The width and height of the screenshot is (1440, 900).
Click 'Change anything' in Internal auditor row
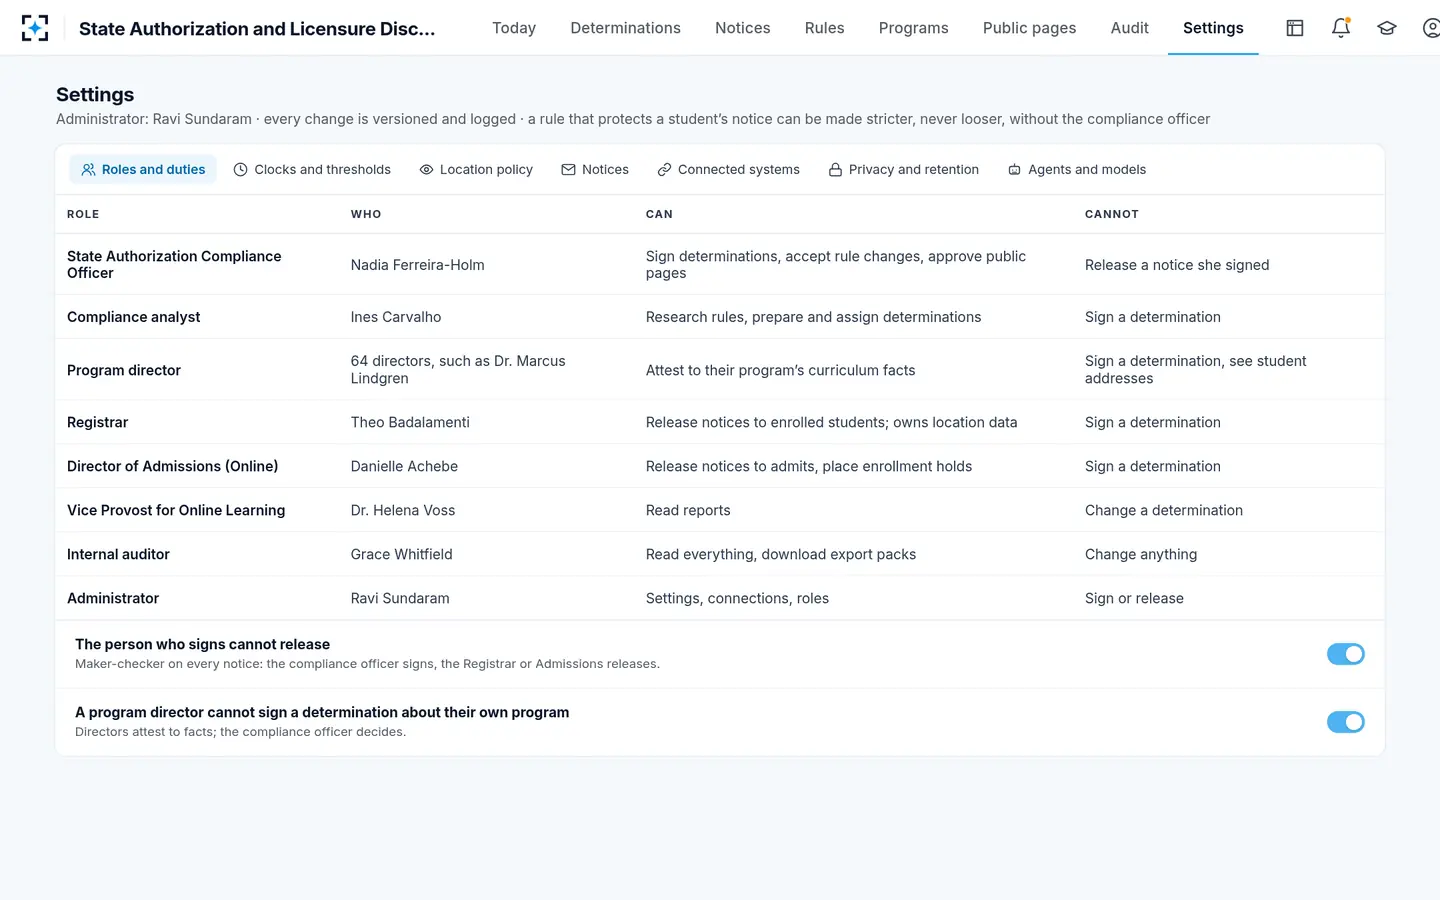coord(1141,554)
